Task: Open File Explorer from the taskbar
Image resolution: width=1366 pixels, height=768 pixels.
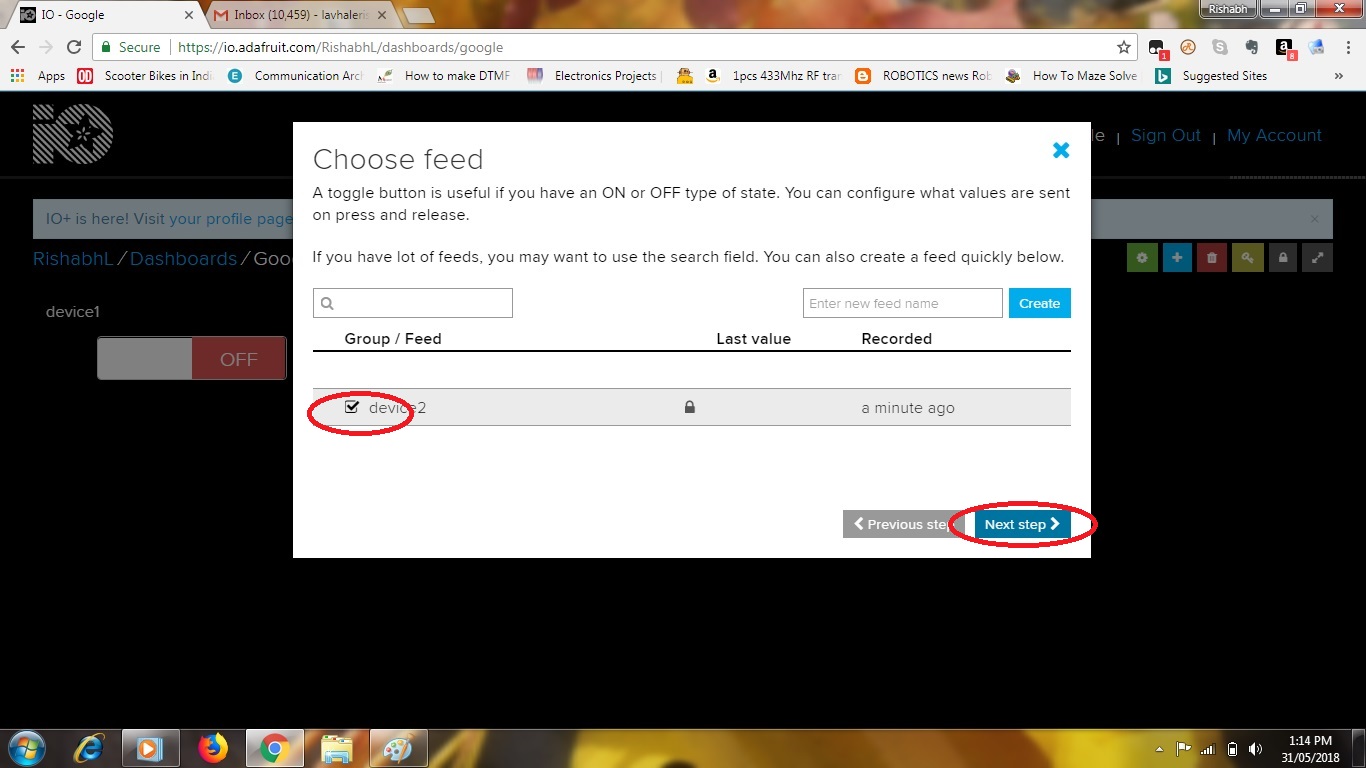Action: [x=337, y=748]
